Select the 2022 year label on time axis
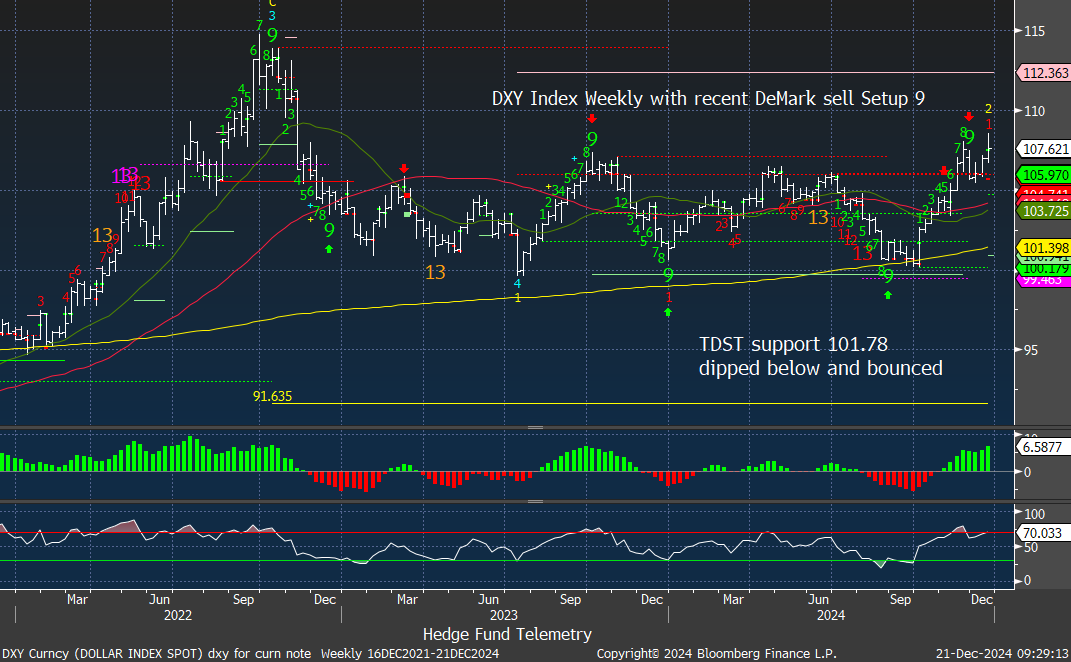 coord(178,615)
